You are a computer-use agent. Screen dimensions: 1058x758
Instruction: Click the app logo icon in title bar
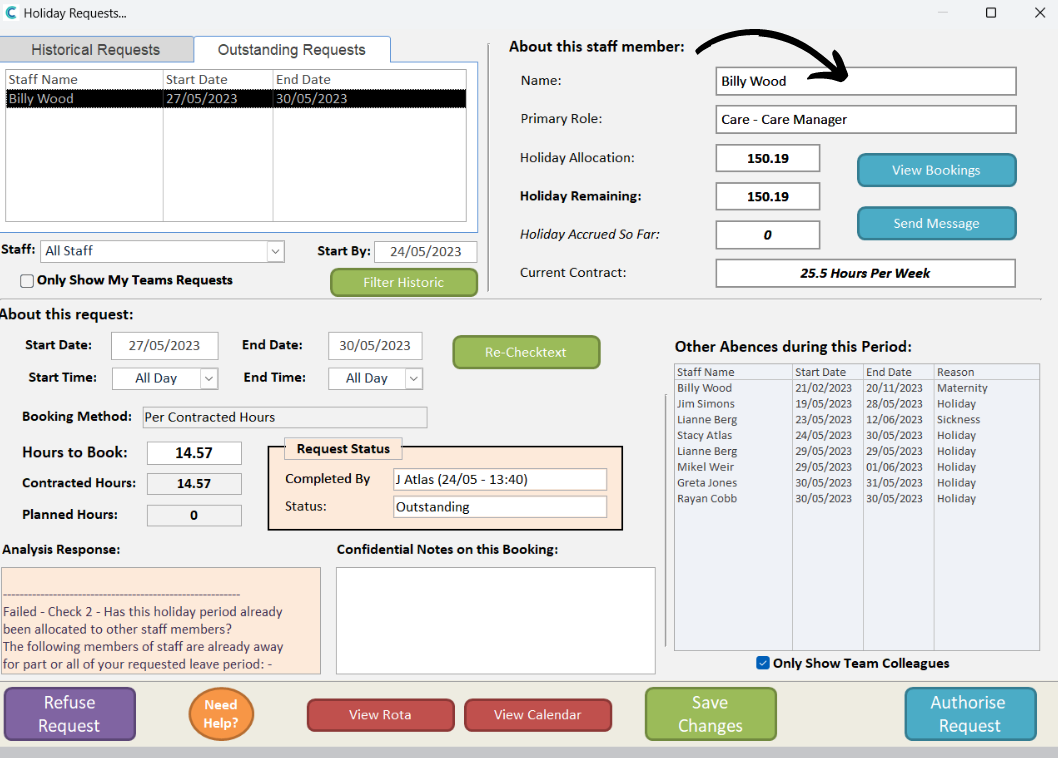11,14
